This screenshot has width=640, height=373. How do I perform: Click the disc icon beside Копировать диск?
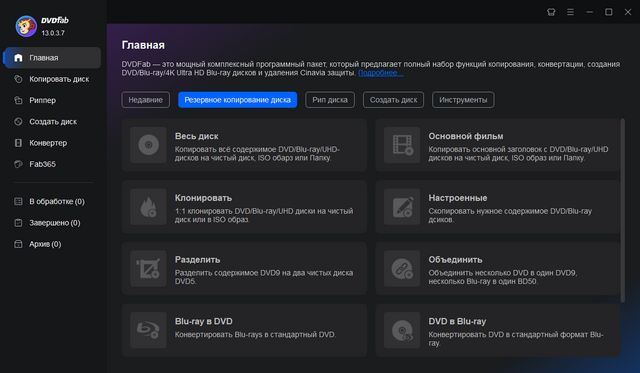point(18,79)
